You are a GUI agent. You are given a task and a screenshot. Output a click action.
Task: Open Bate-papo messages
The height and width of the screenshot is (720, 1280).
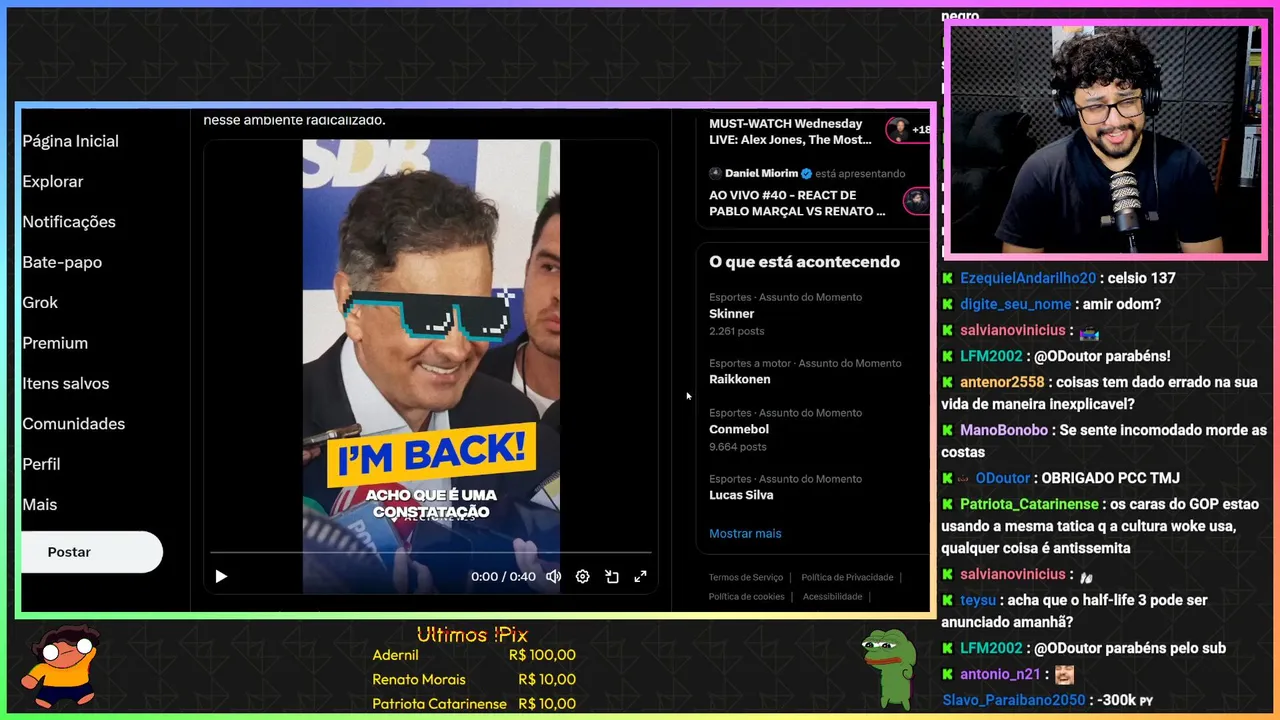pyautogui.click(x=62, y=262)
